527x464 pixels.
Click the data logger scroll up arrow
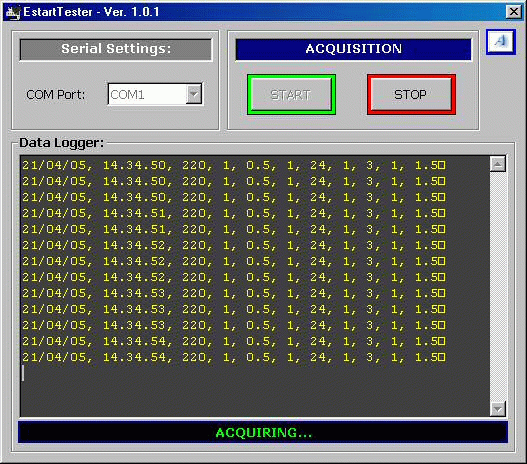498,164
